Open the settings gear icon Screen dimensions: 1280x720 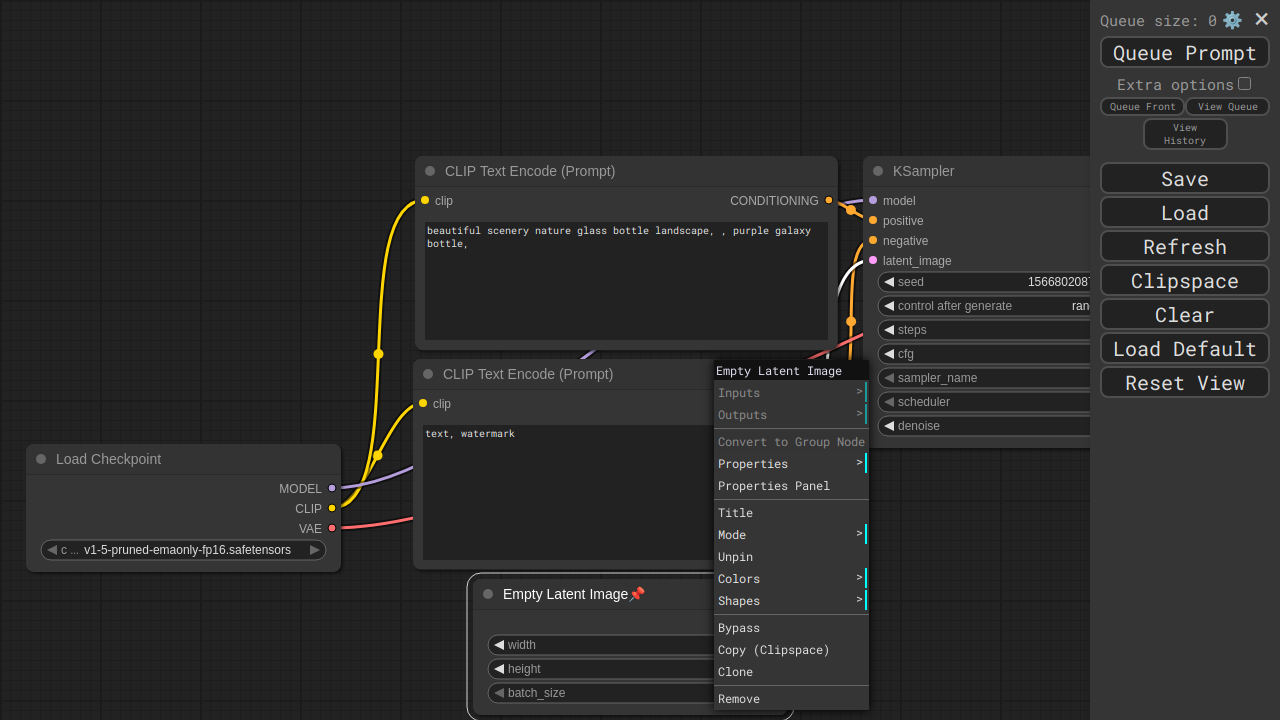click(x=1232, y=20)
